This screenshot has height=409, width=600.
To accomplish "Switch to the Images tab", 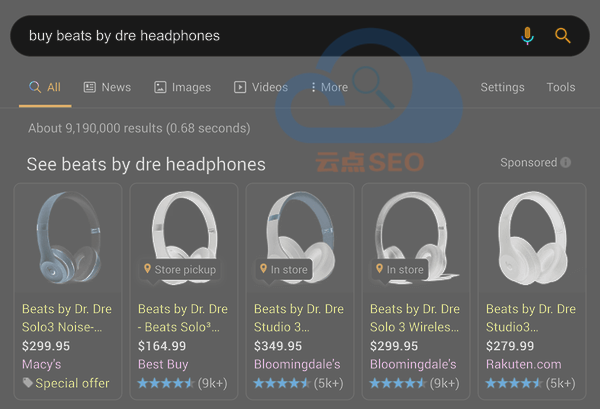I will [x=183, y=87].
